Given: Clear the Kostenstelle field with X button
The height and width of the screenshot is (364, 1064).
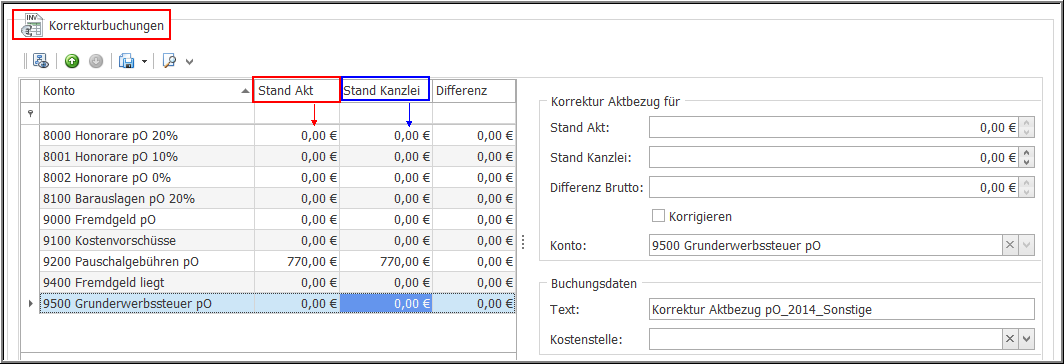Looking at the screenshot, I should [x=1010, y=338].
